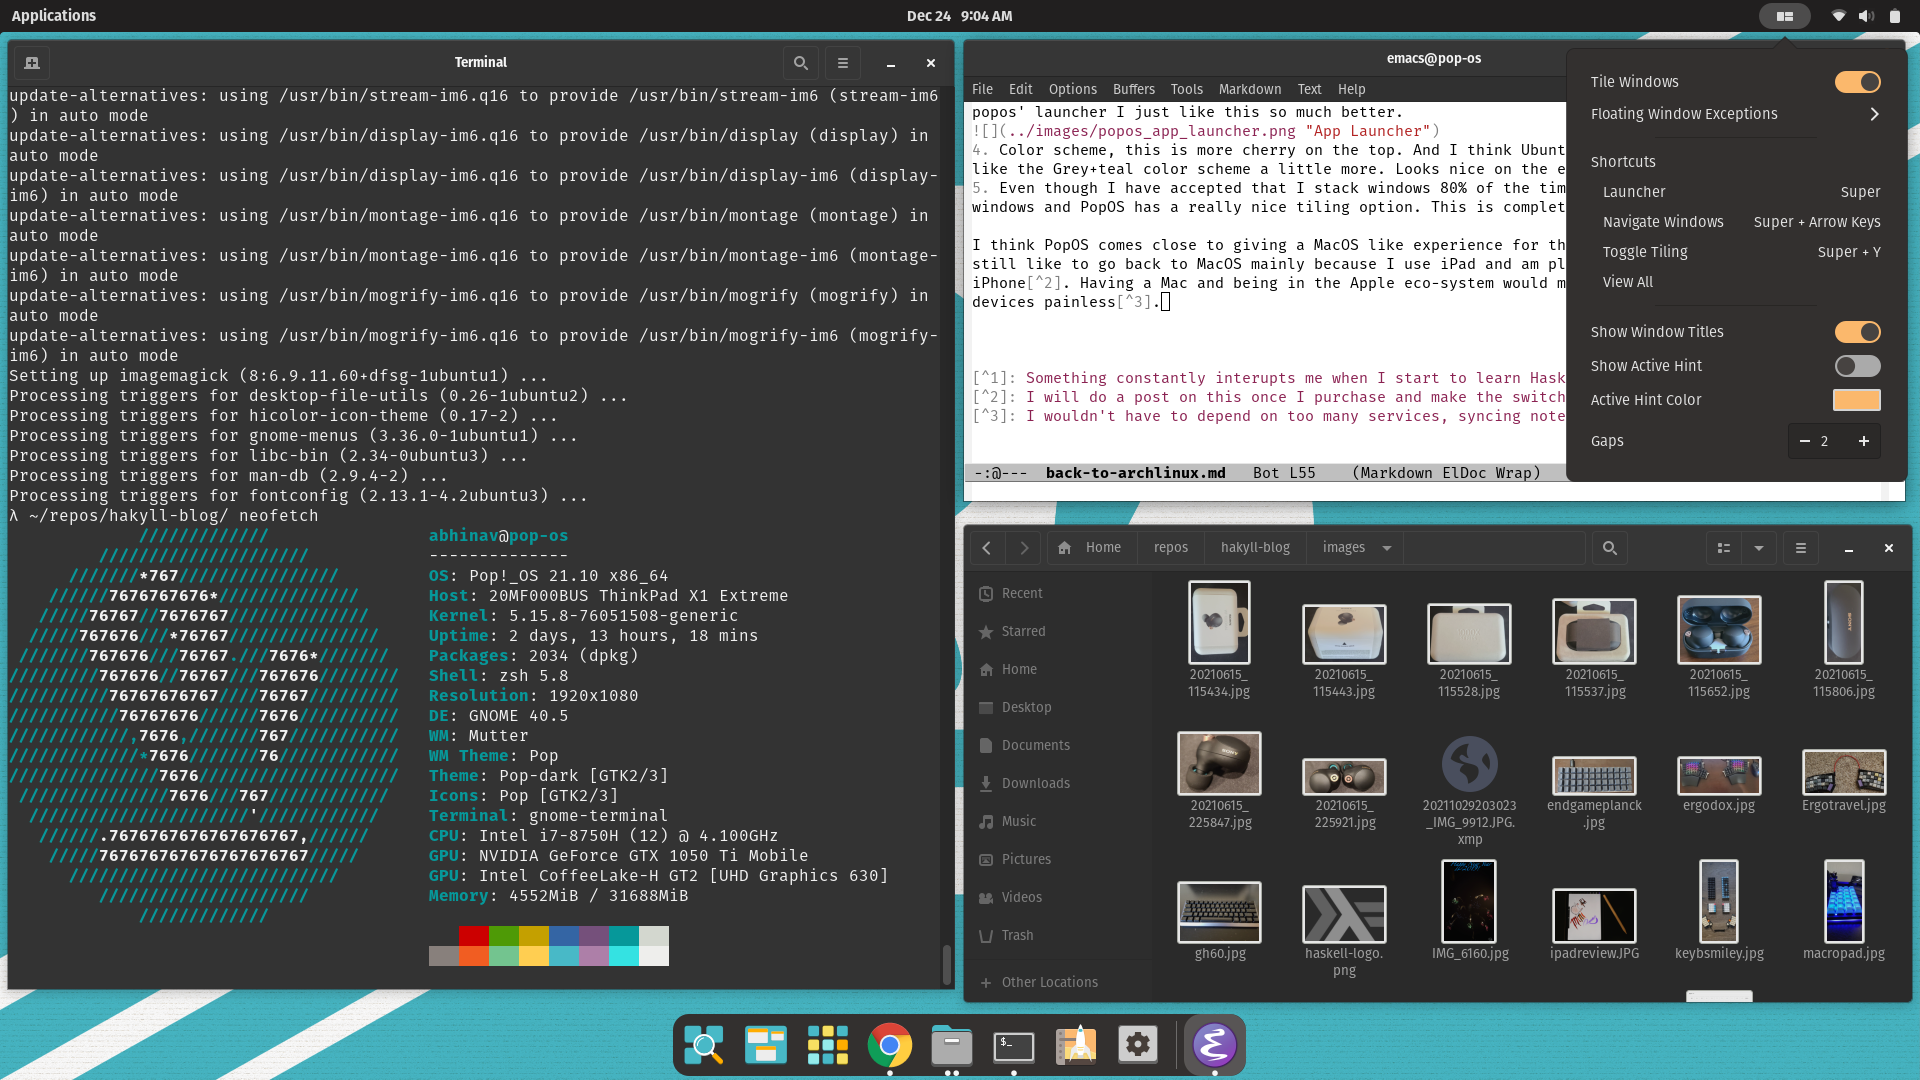This screenshot has width=1920, height=1080.
Task: Go back in the file manager
Action: pyautogui.click(x=986, y=547)
